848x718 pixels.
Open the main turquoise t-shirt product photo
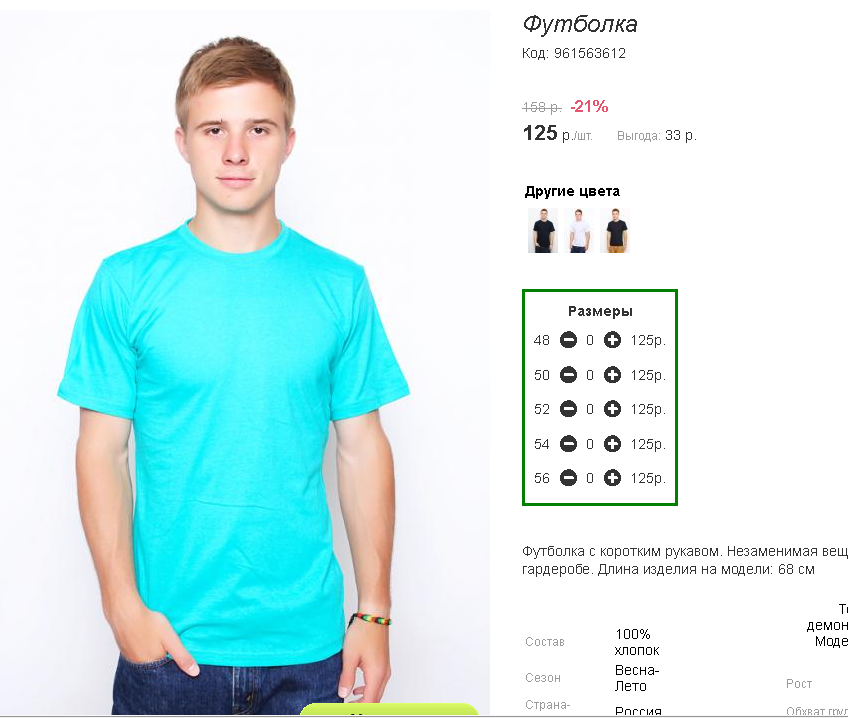pos(245,362)
